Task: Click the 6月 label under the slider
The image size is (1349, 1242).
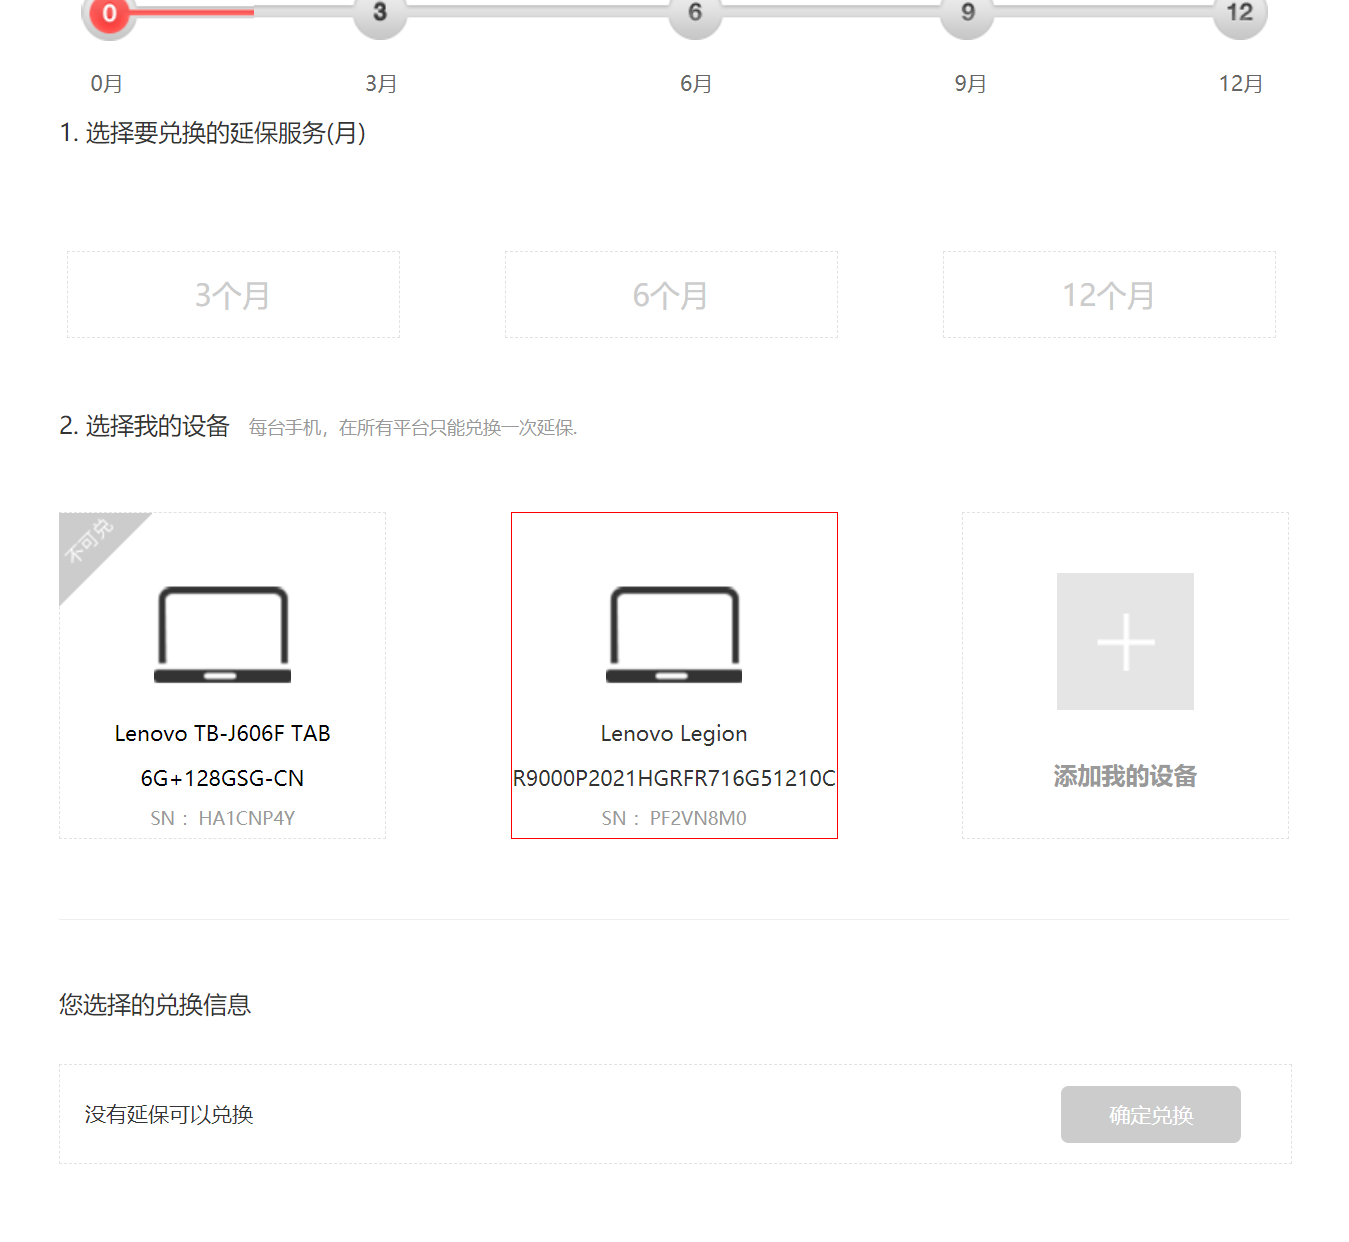Action: [x=696, y=84]
